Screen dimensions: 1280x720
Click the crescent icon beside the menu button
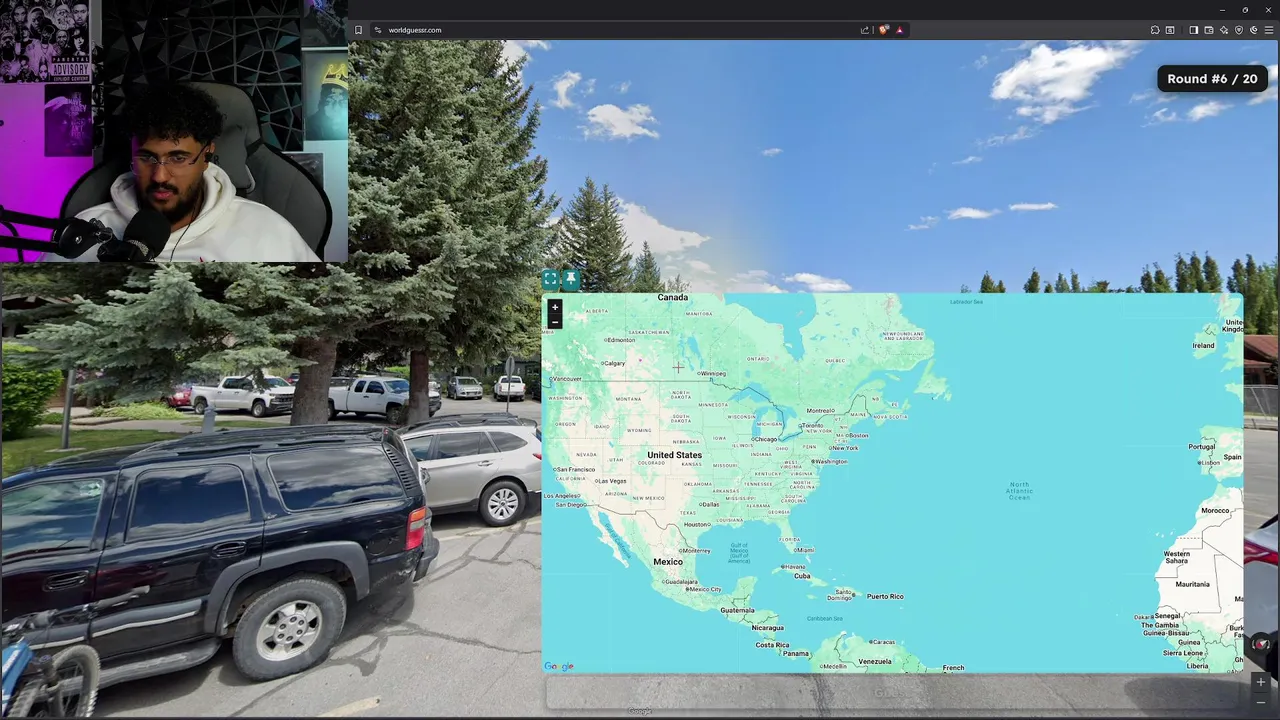[1254, 30]
